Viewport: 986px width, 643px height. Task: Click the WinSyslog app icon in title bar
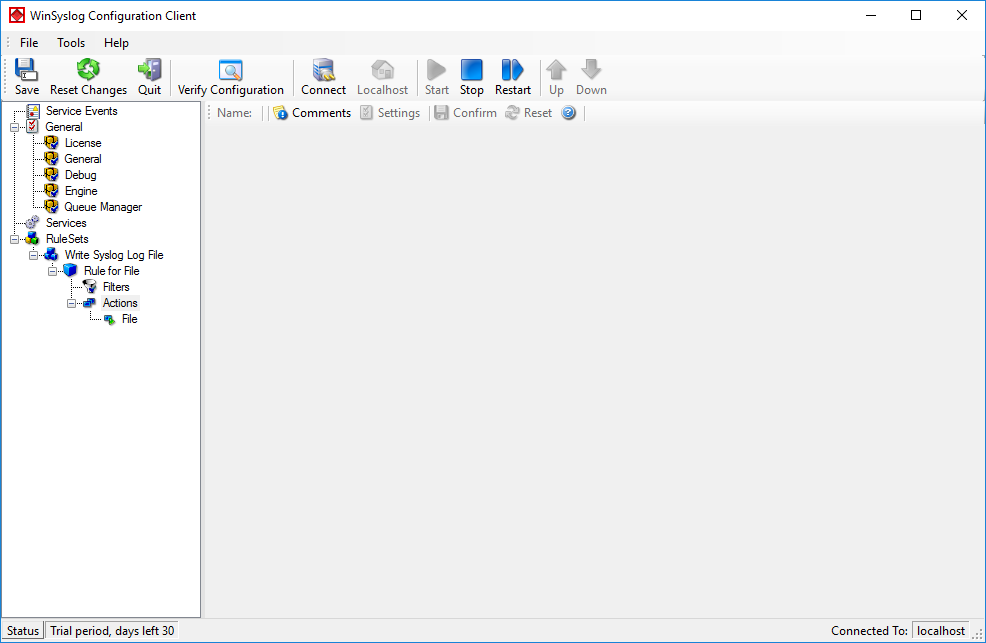pyautogui.click(x=16, y=15)
